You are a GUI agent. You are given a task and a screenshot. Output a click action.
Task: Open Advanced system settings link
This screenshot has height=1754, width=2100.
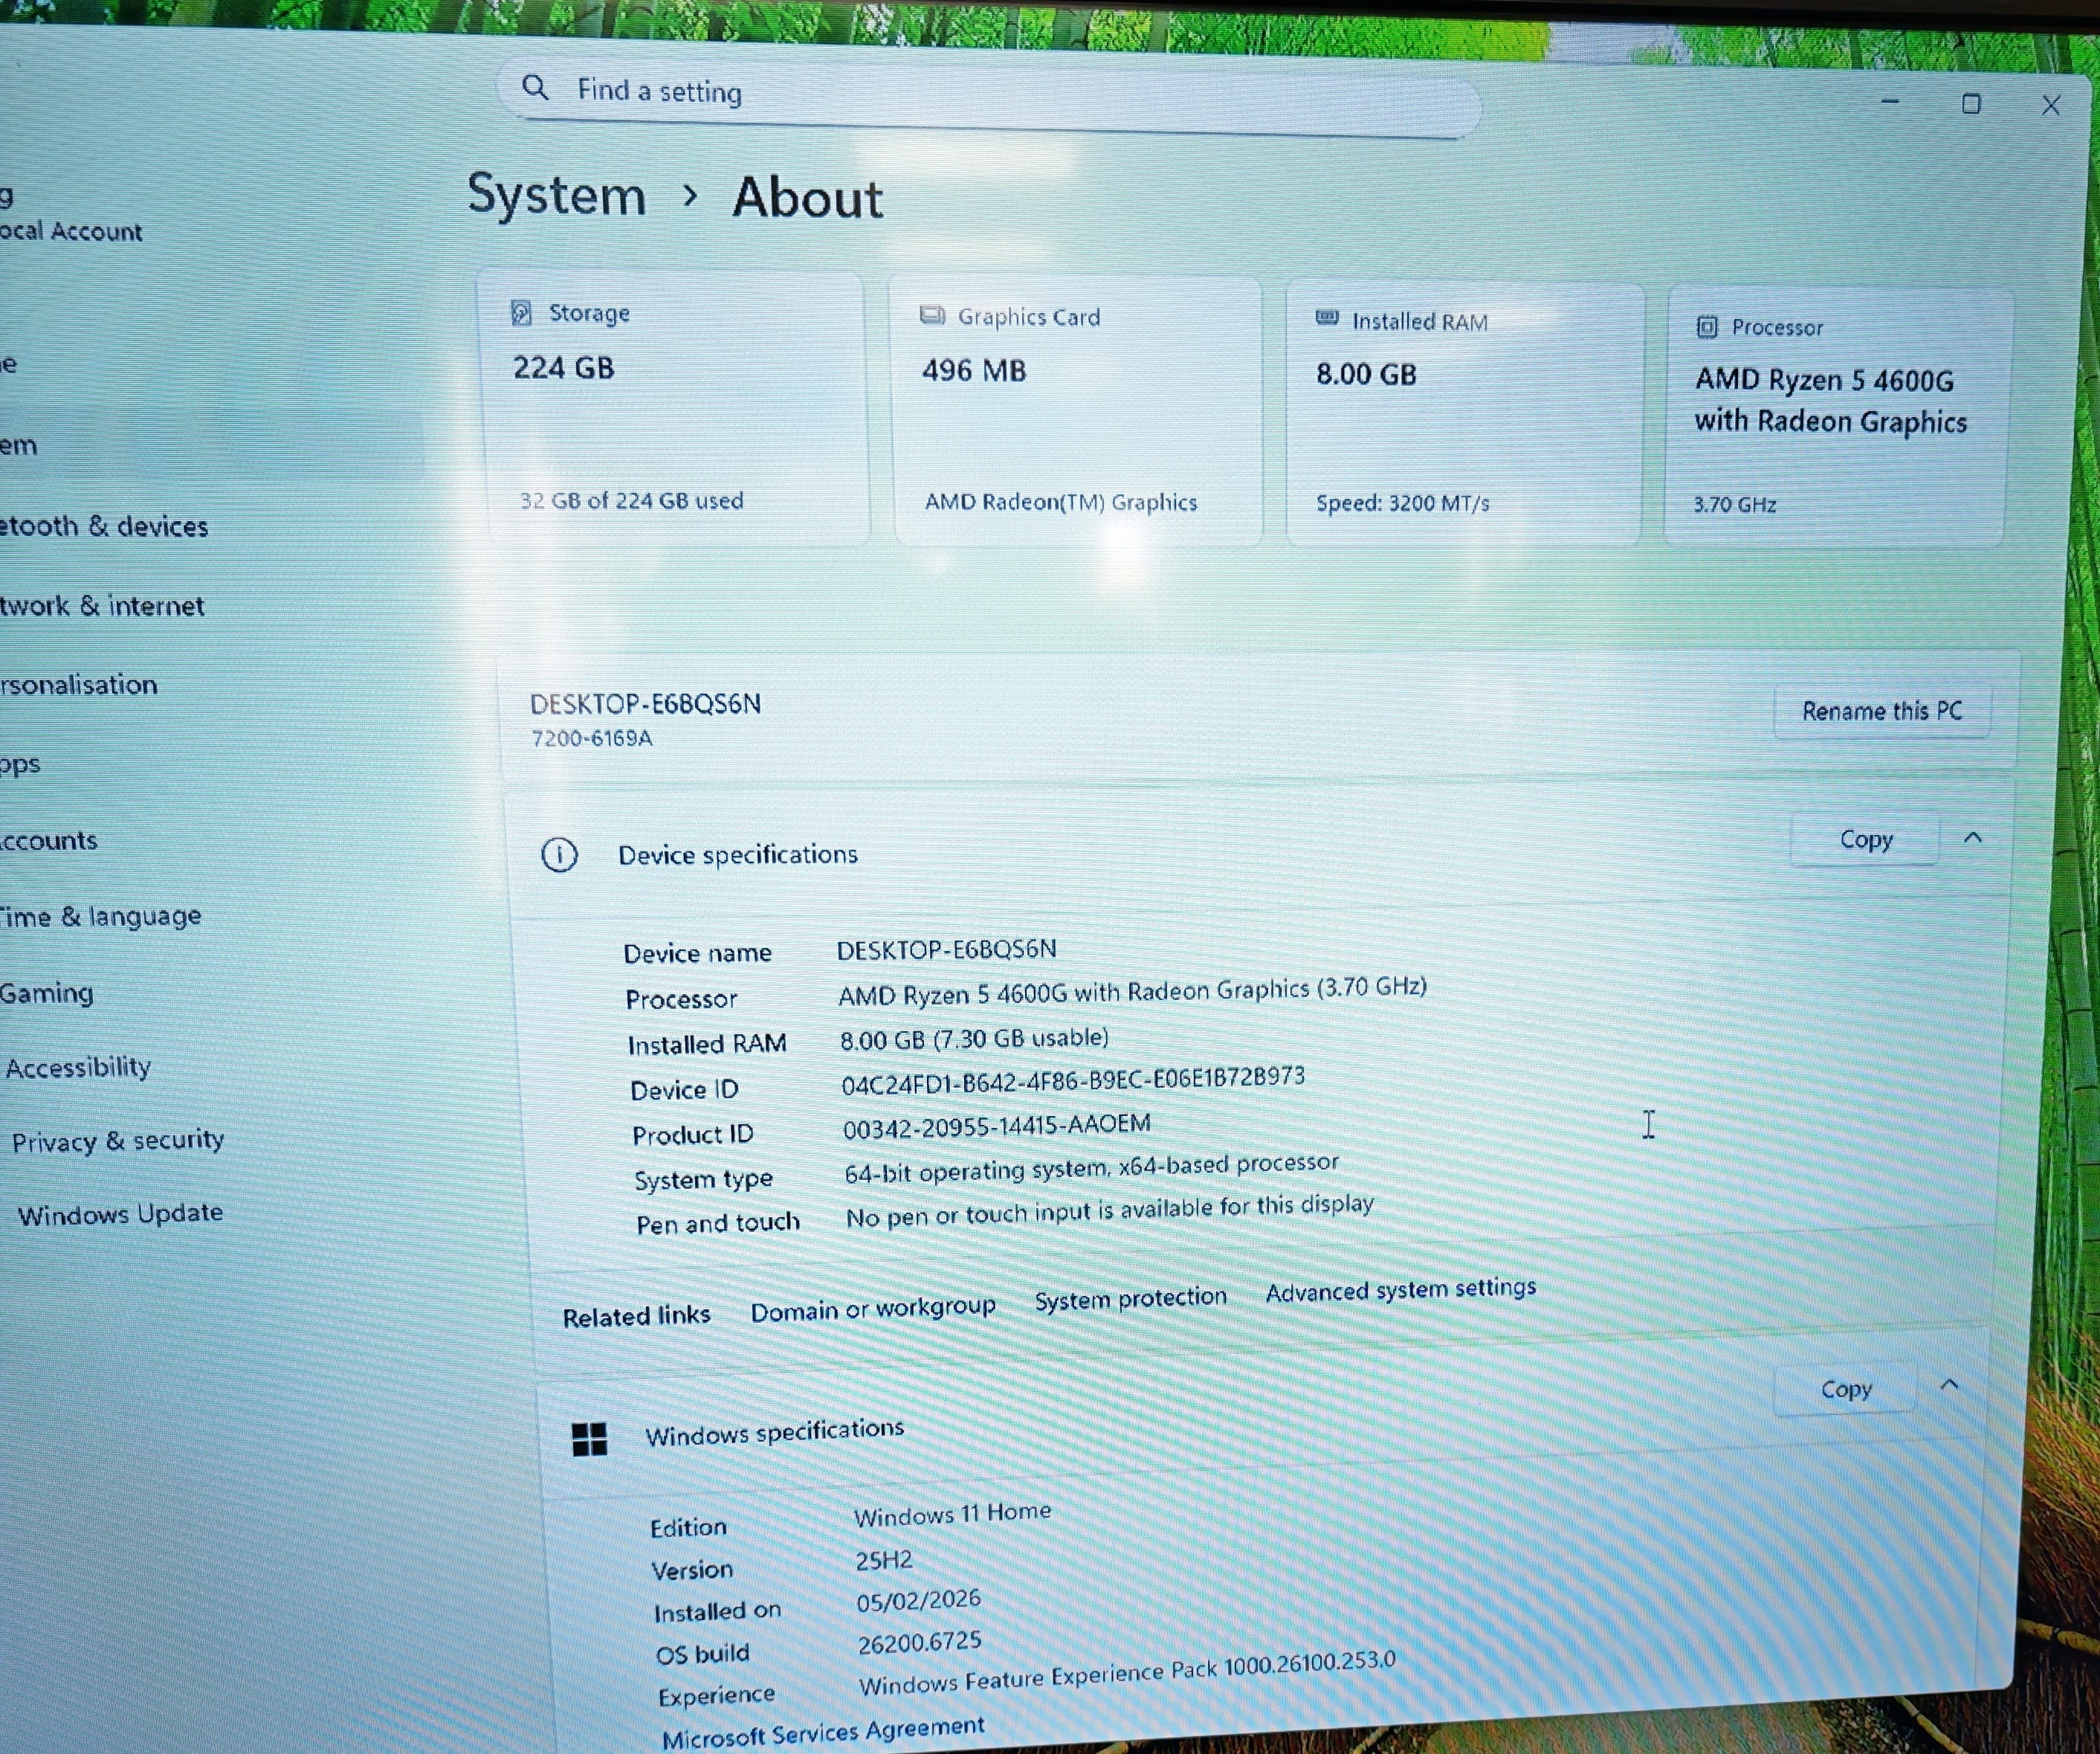(x=1400, y=1290)
